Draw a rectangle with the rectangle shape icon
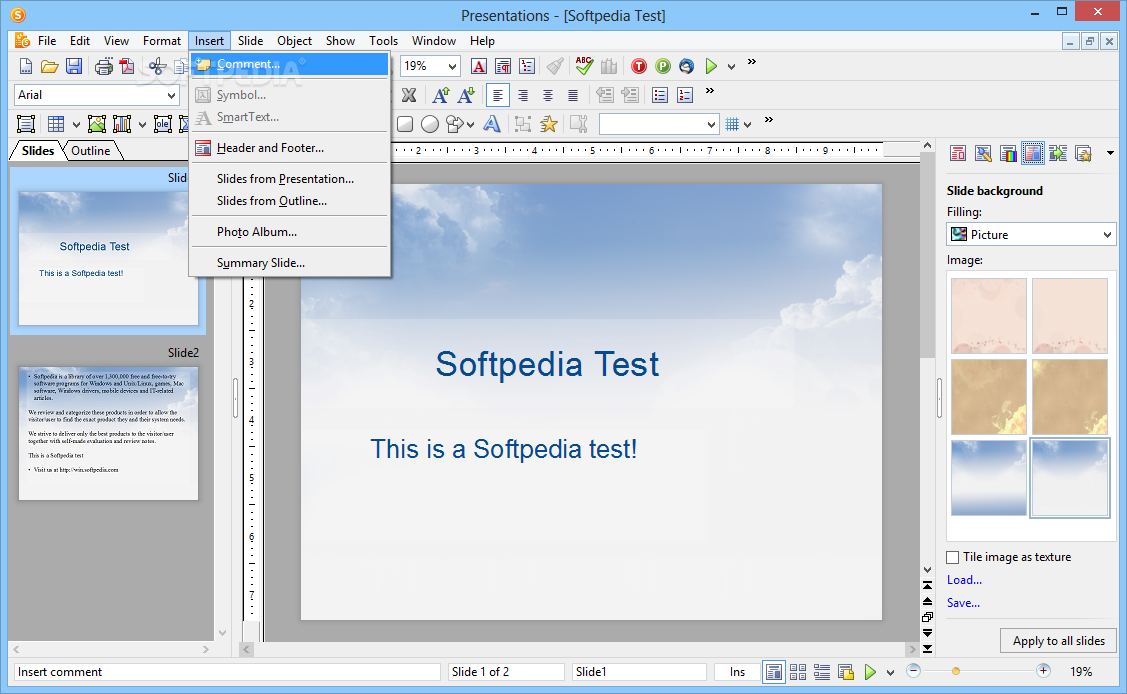Image resolution: width=1127 pixels, height=694 pixels. pyautogui.click(x=405, y=124)
